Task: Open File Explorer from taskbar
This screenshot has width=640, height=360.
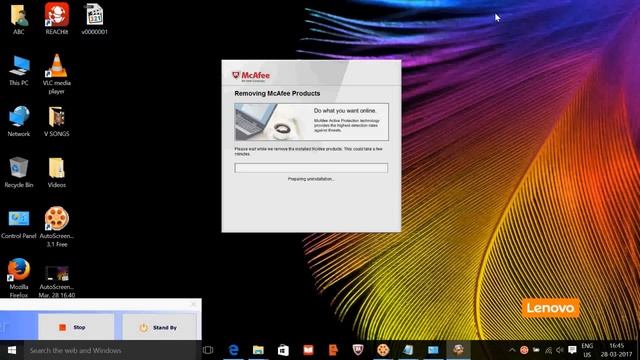Action: (x=258, y=350)
